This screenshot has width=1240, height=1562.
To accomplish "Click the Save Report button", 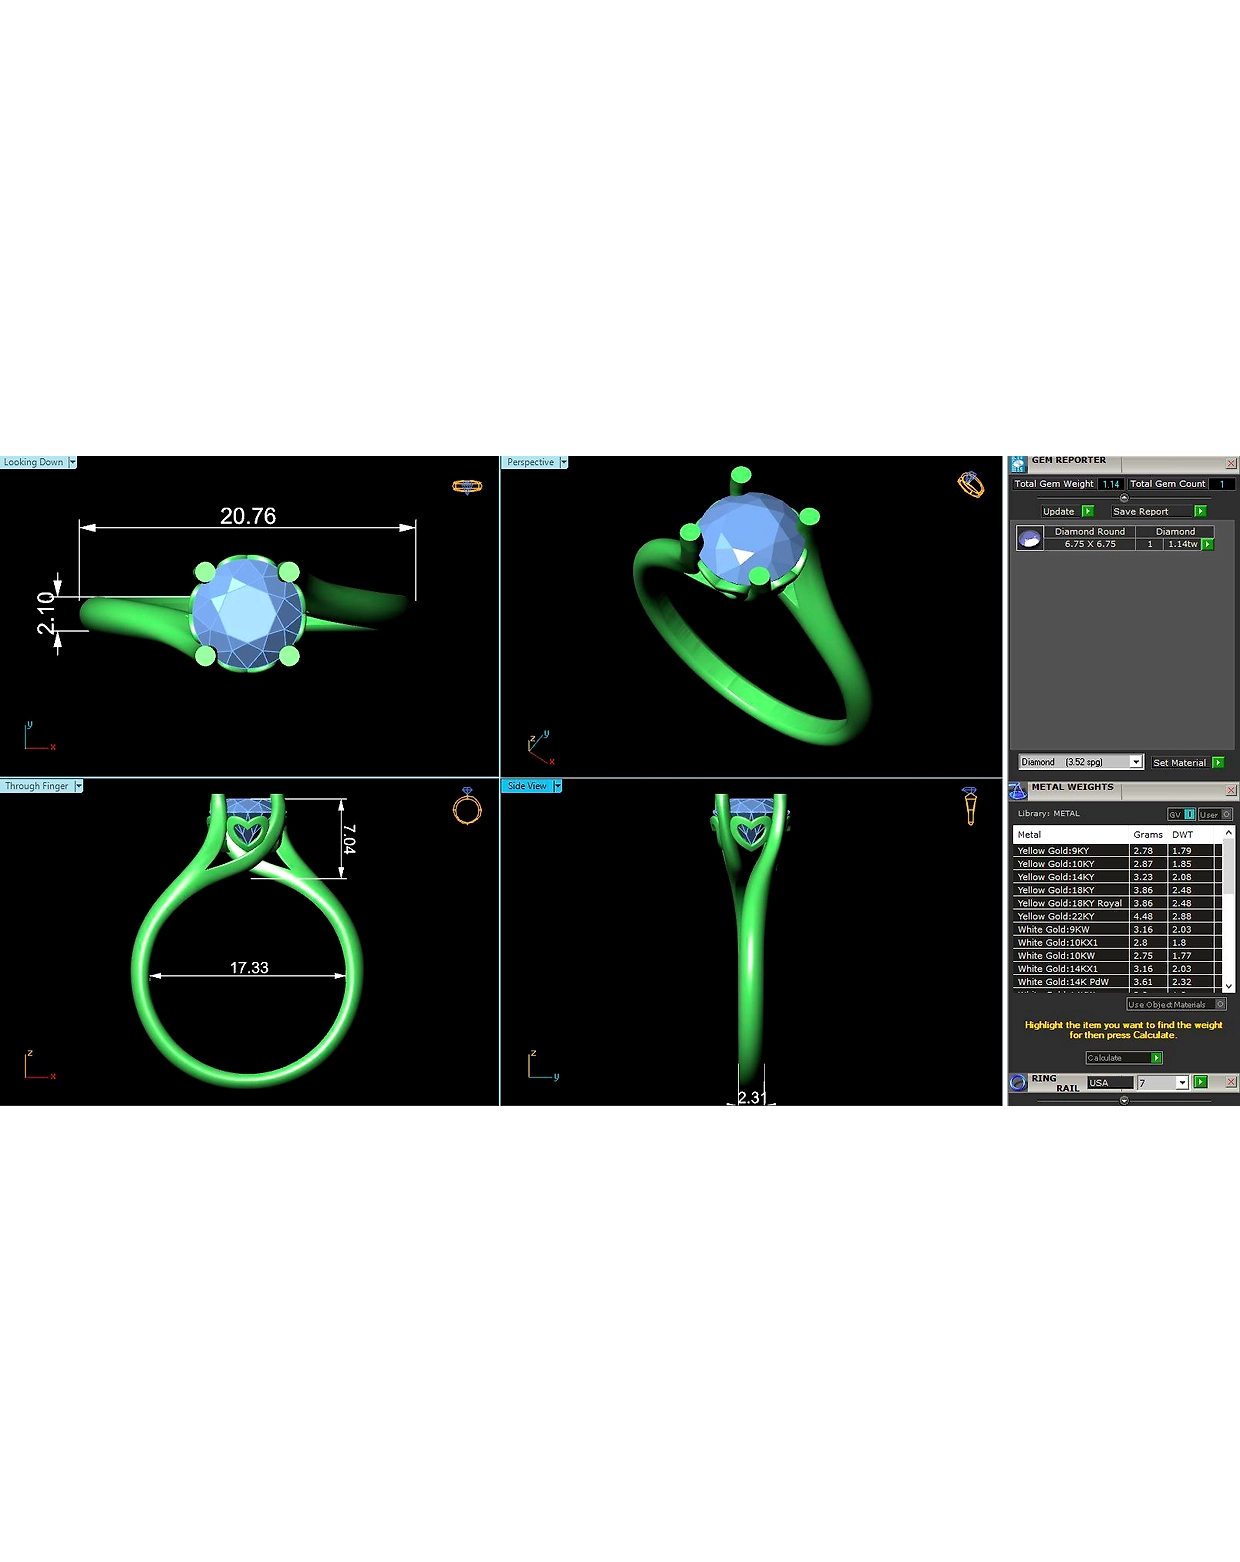I will click(x=1159, y=511).
